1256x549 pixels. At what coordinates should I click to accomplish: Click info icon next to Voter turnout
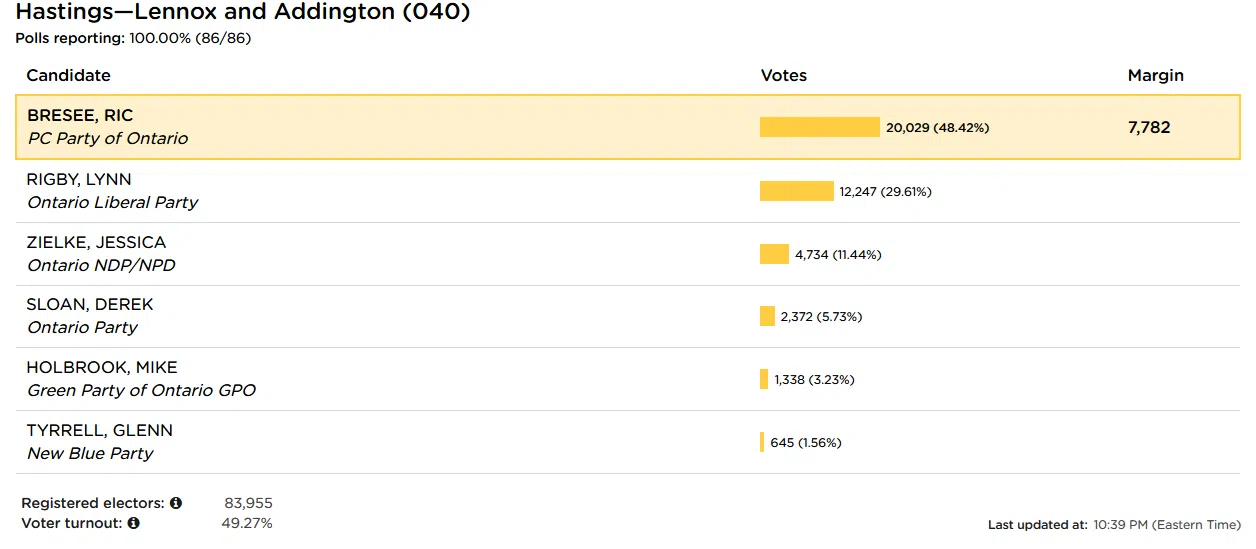point(133,523)
